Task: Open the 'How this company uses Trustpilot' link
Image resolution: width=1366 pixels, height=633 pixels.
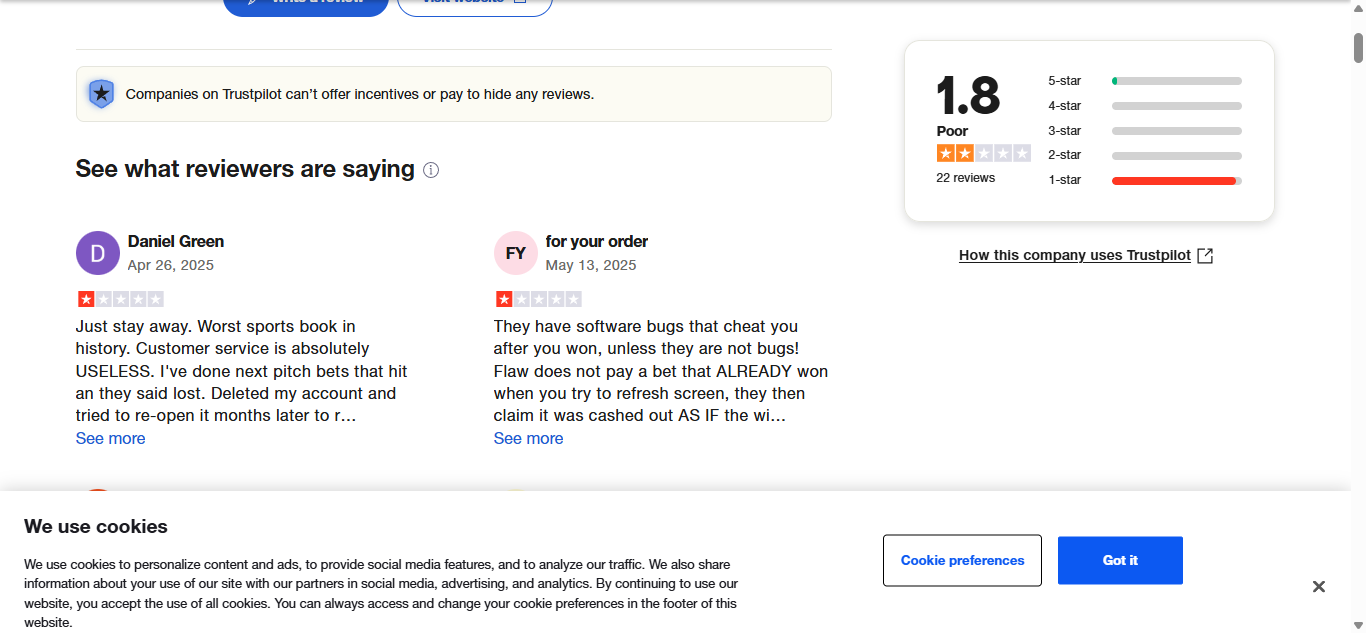Action: tap(1075, 256)
